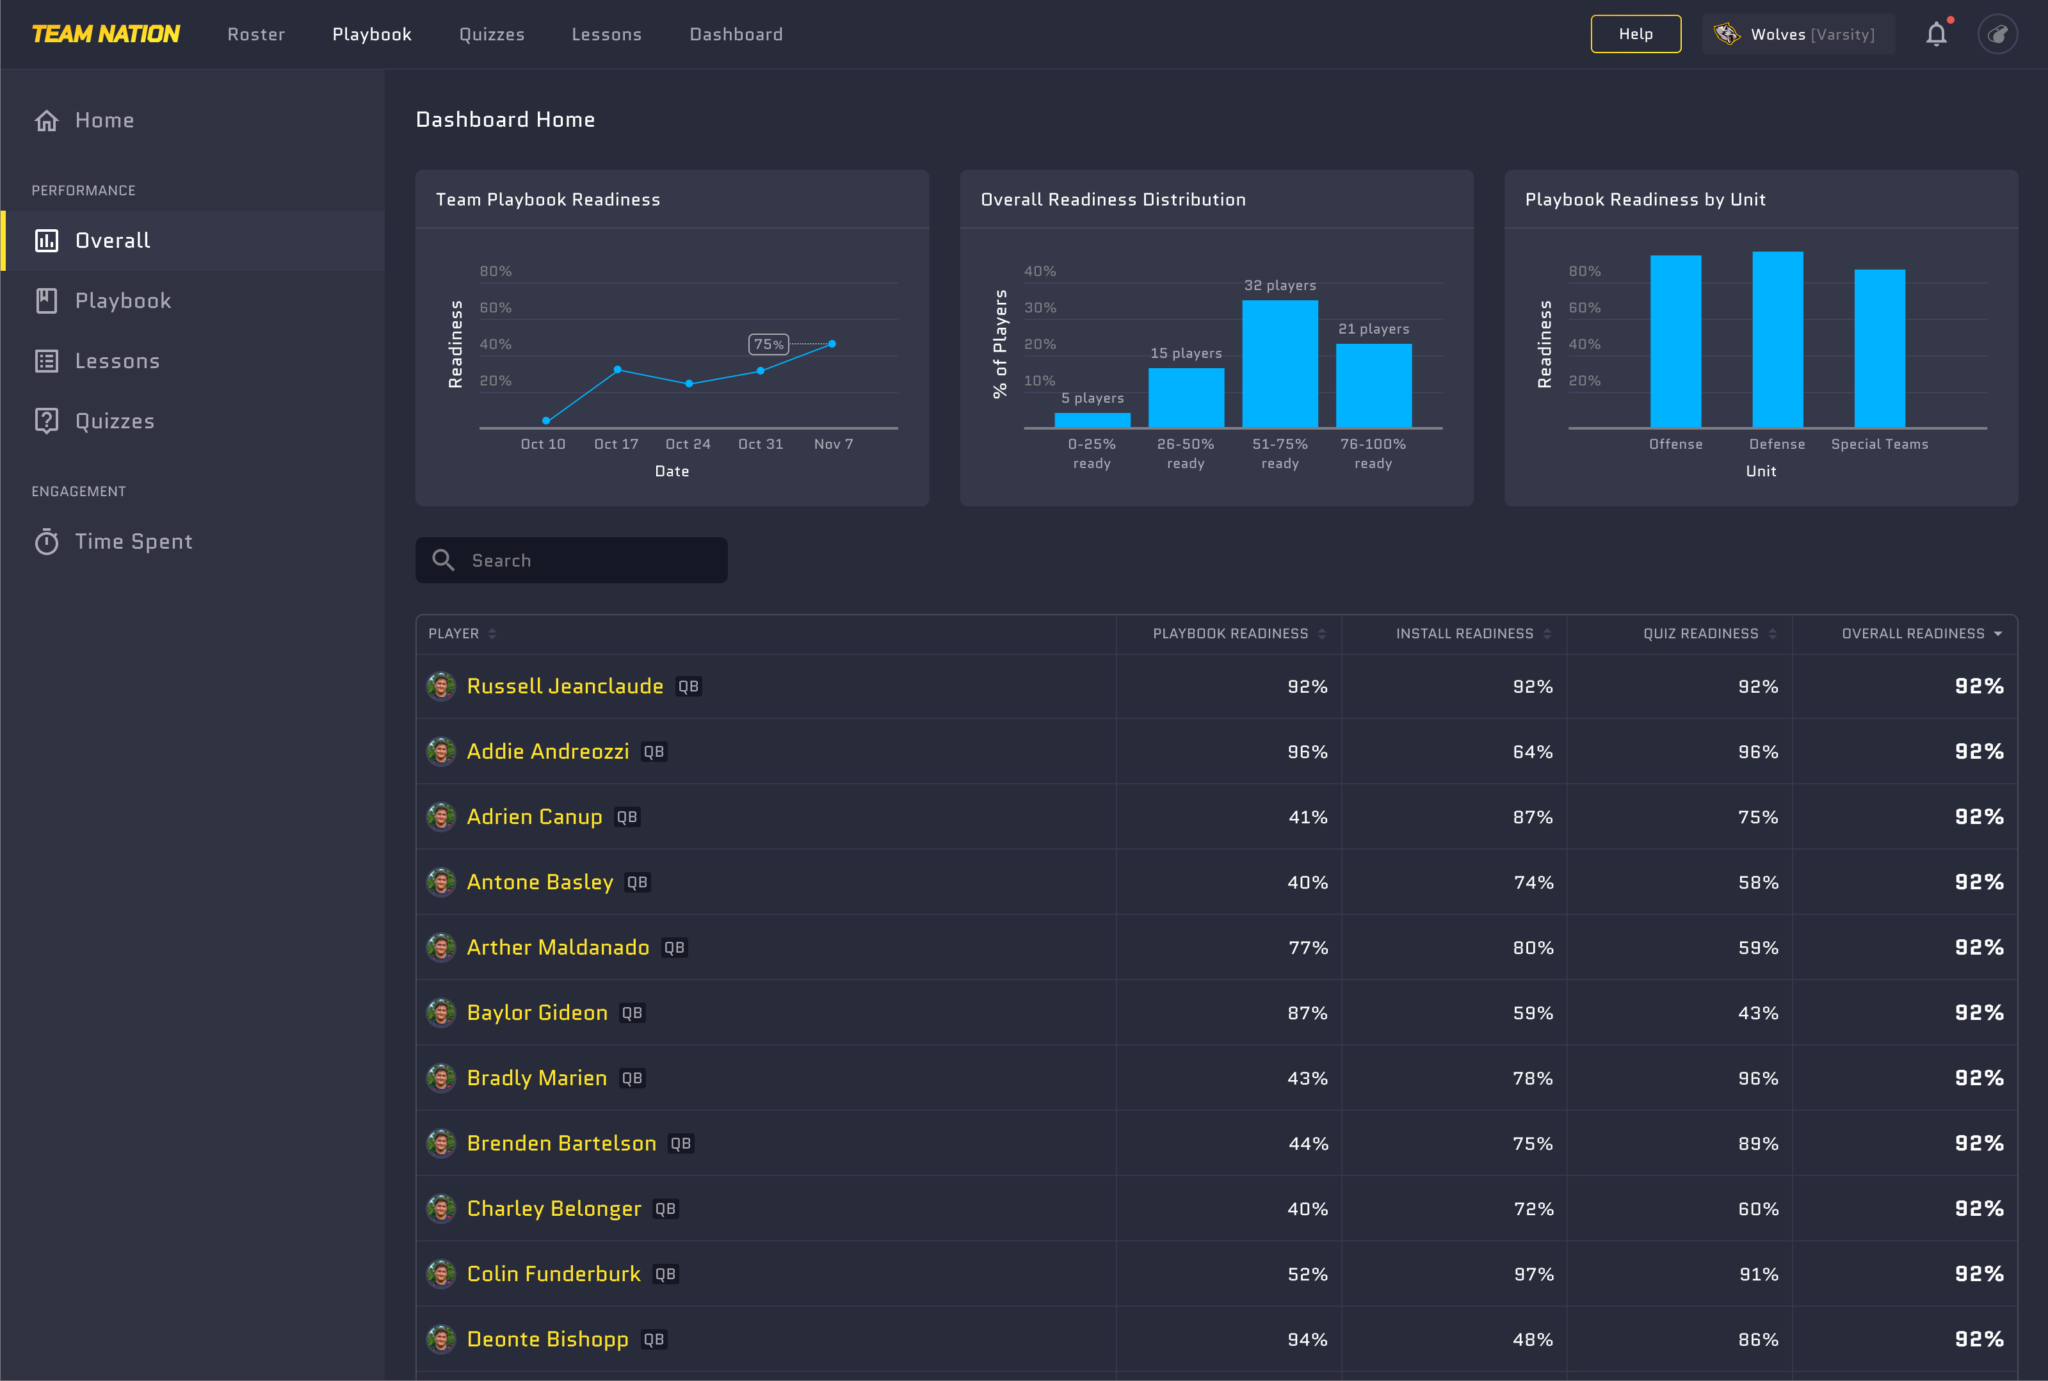Click the Wolves team logo badge
The image size is (2048, 1381).
[x=1728, y=33]
